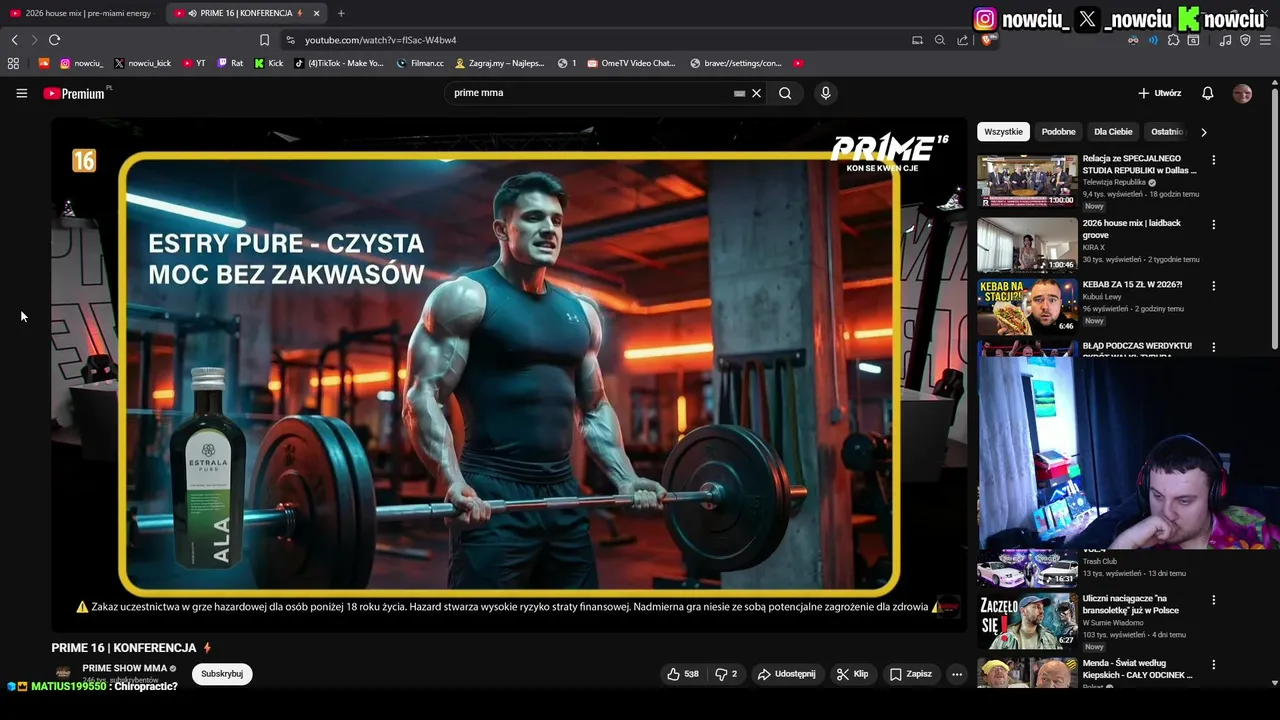The height and width of the screenshot is (720, 1280).
Task: Click the search magnifier button
Action: tap(785, 93)
